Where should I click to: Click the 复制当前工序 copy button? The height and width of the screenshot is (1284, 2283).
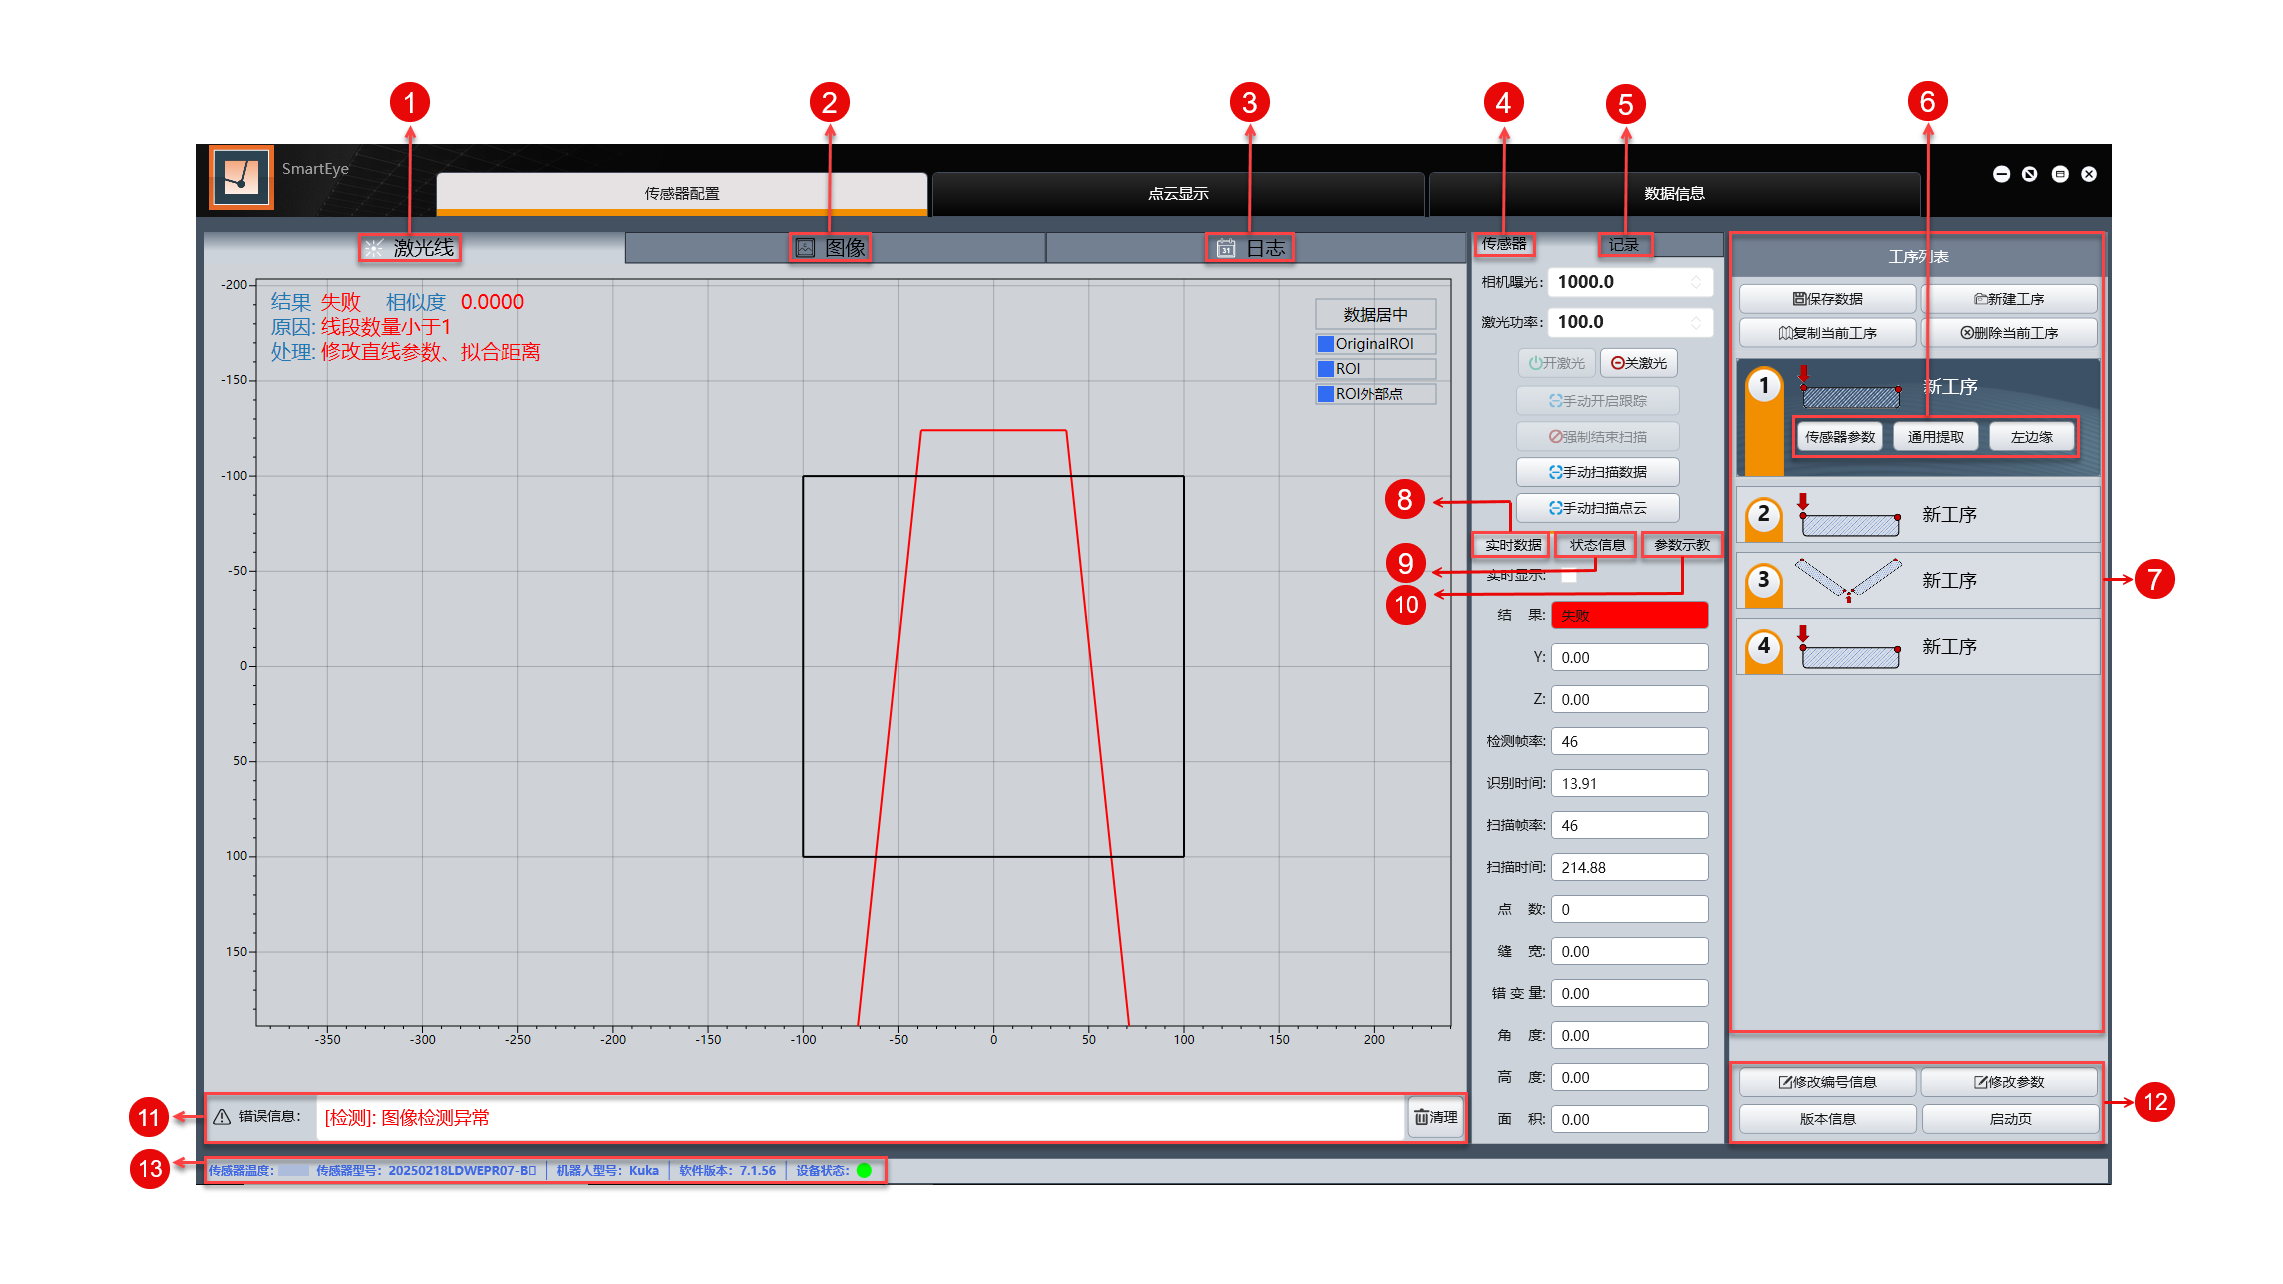pyautogui.click(x=1827, y=333)
